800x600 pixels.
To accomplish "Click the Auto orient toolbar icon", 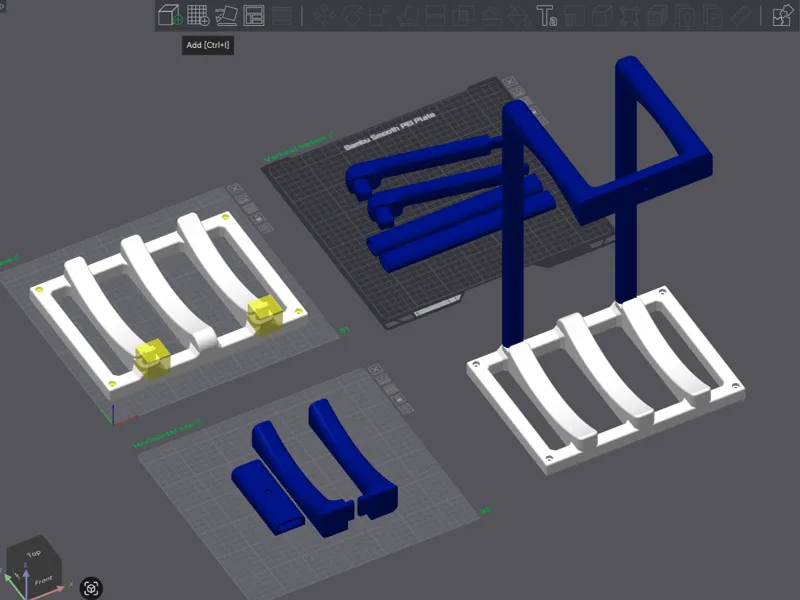I will (226, 15).
